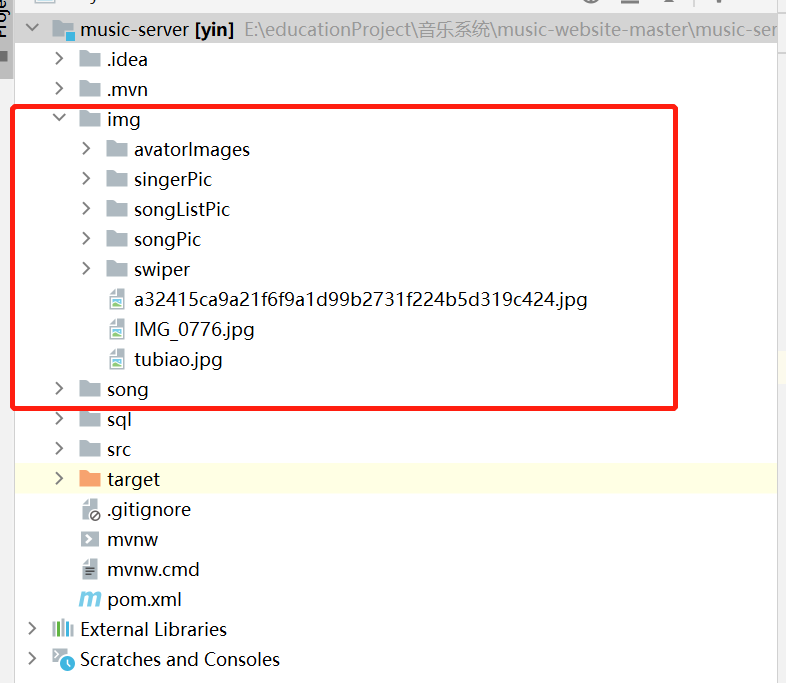786x683 pixels.
Task: Click the a32415ca9a21 jpg image file icon
Action: click(117, 299)
